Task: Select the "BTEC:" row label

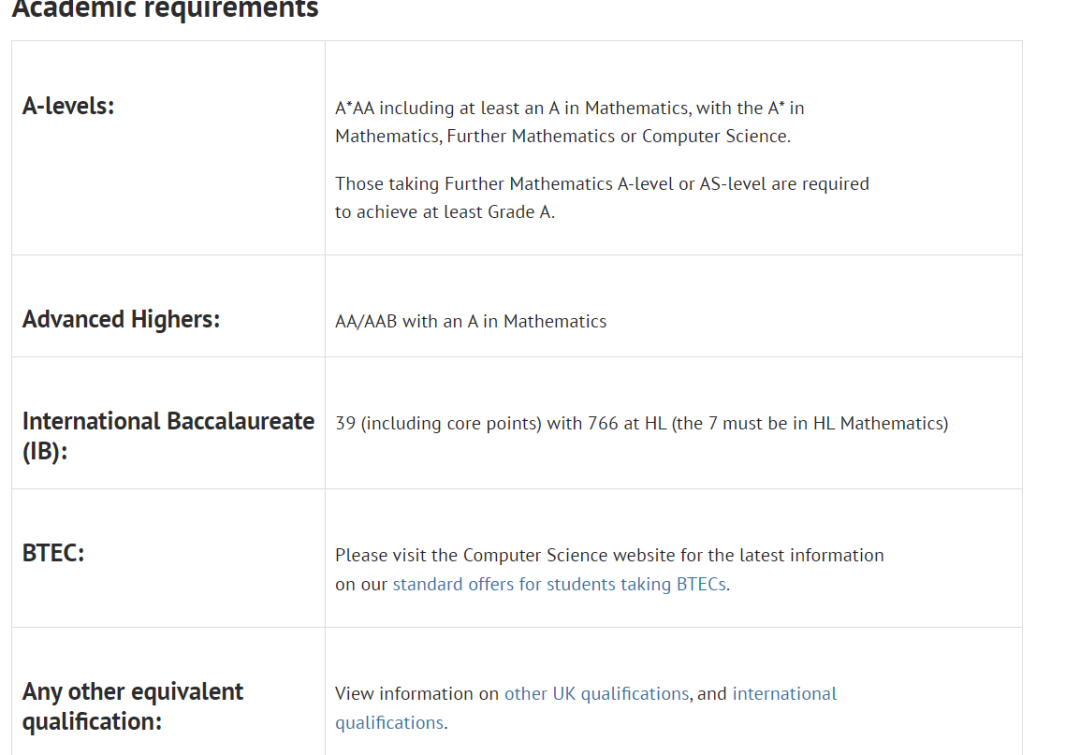Action: point(53,553)
